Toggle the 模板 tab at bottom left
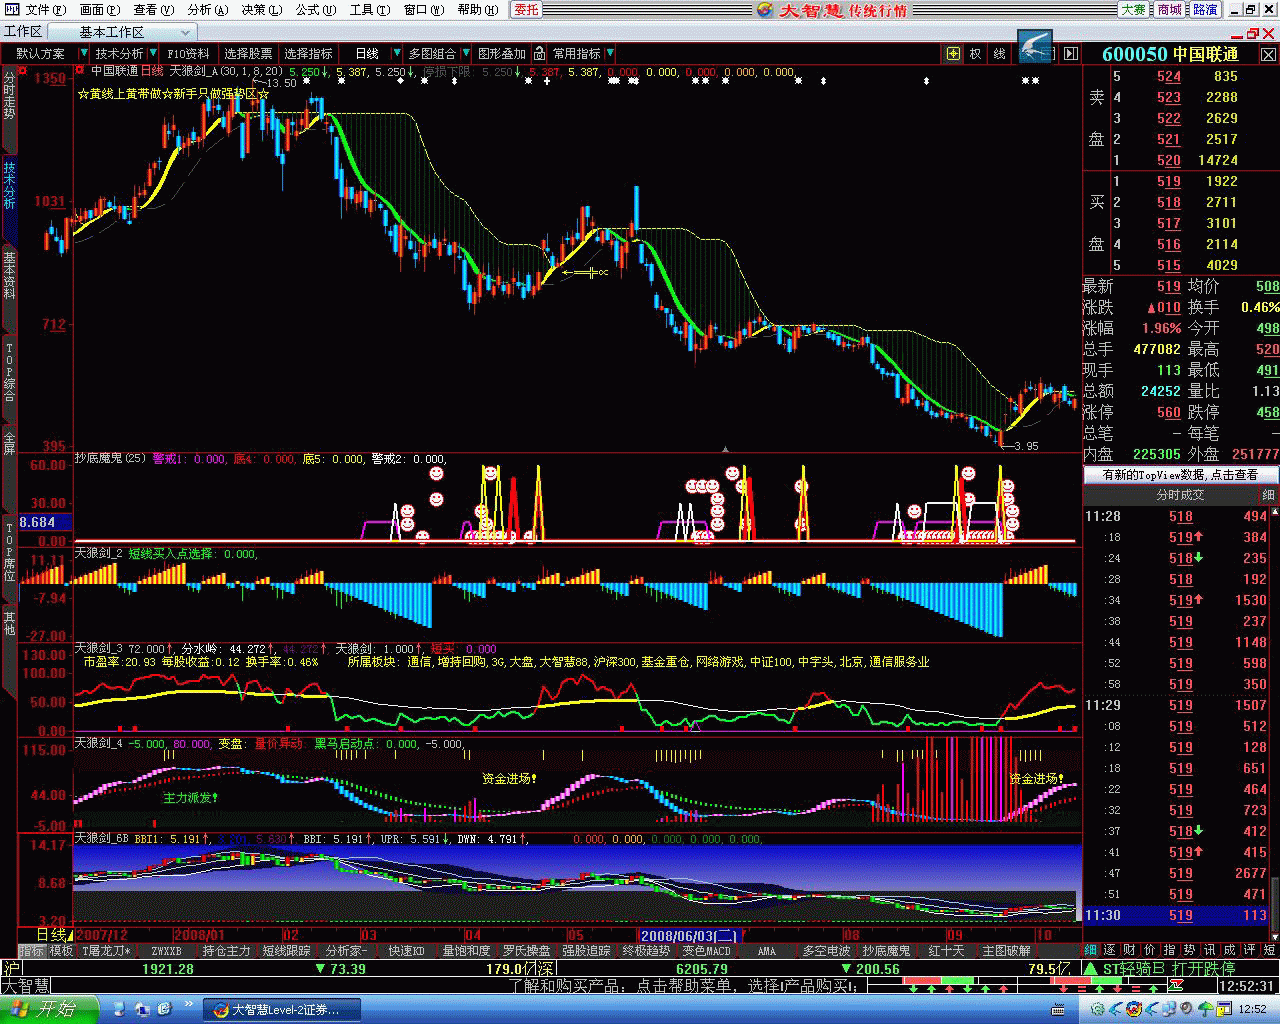This screenshot has width=1280, height=1024. tap(61, 951)
